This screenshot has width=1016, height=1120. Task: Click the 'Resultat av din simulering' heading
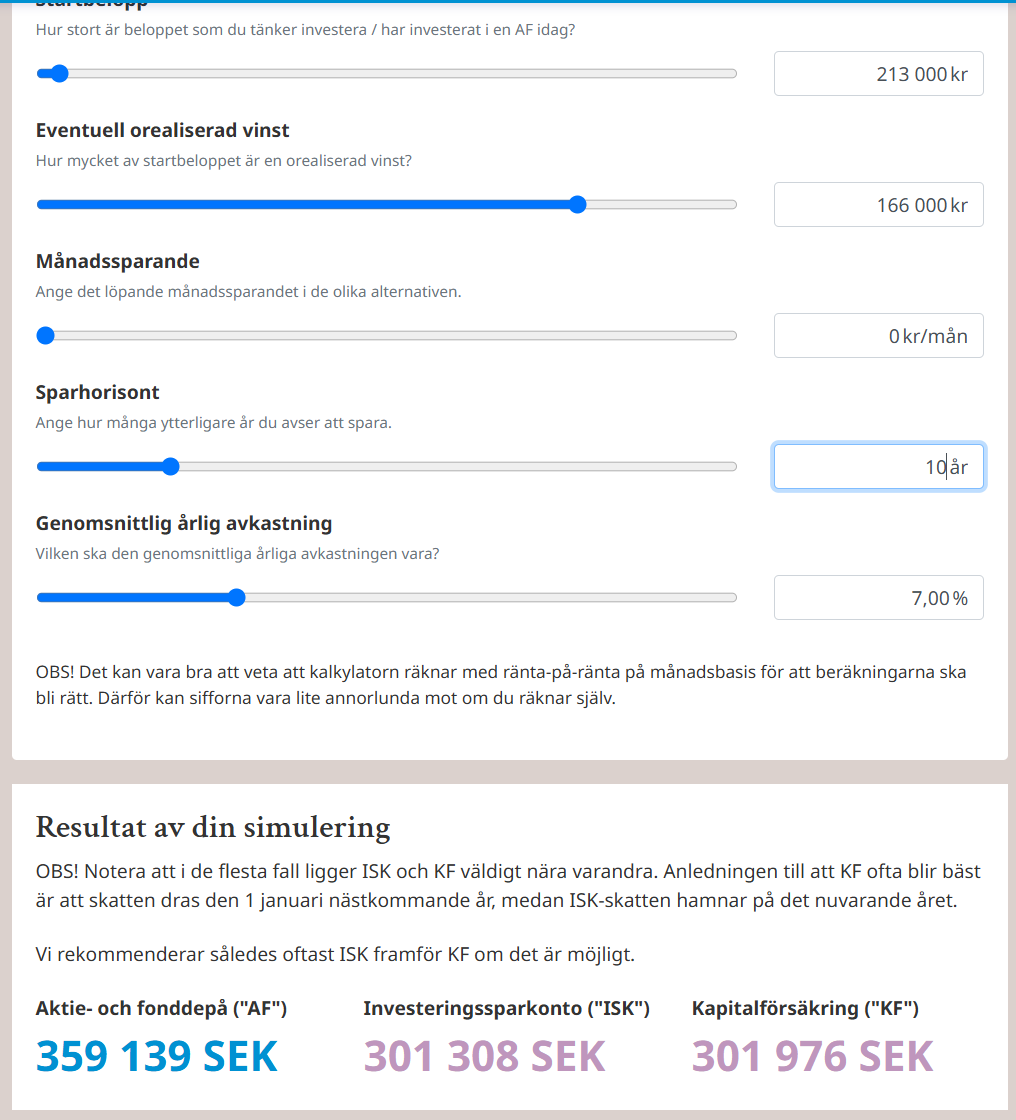[x=213, y=828]
